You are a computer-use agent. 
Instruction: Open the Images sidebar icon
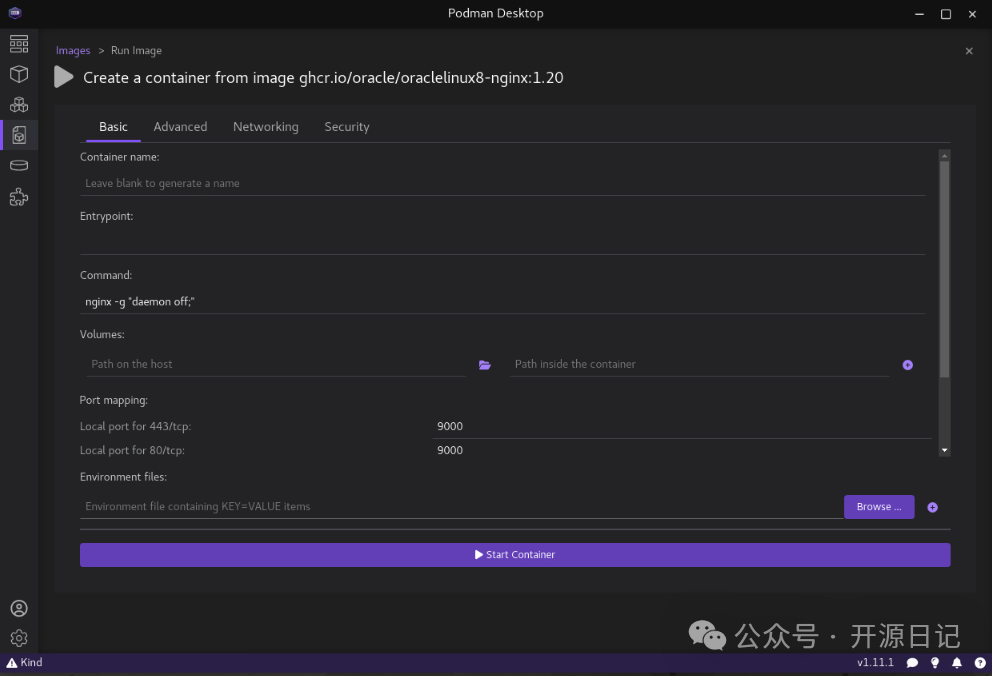click(18, 135)
